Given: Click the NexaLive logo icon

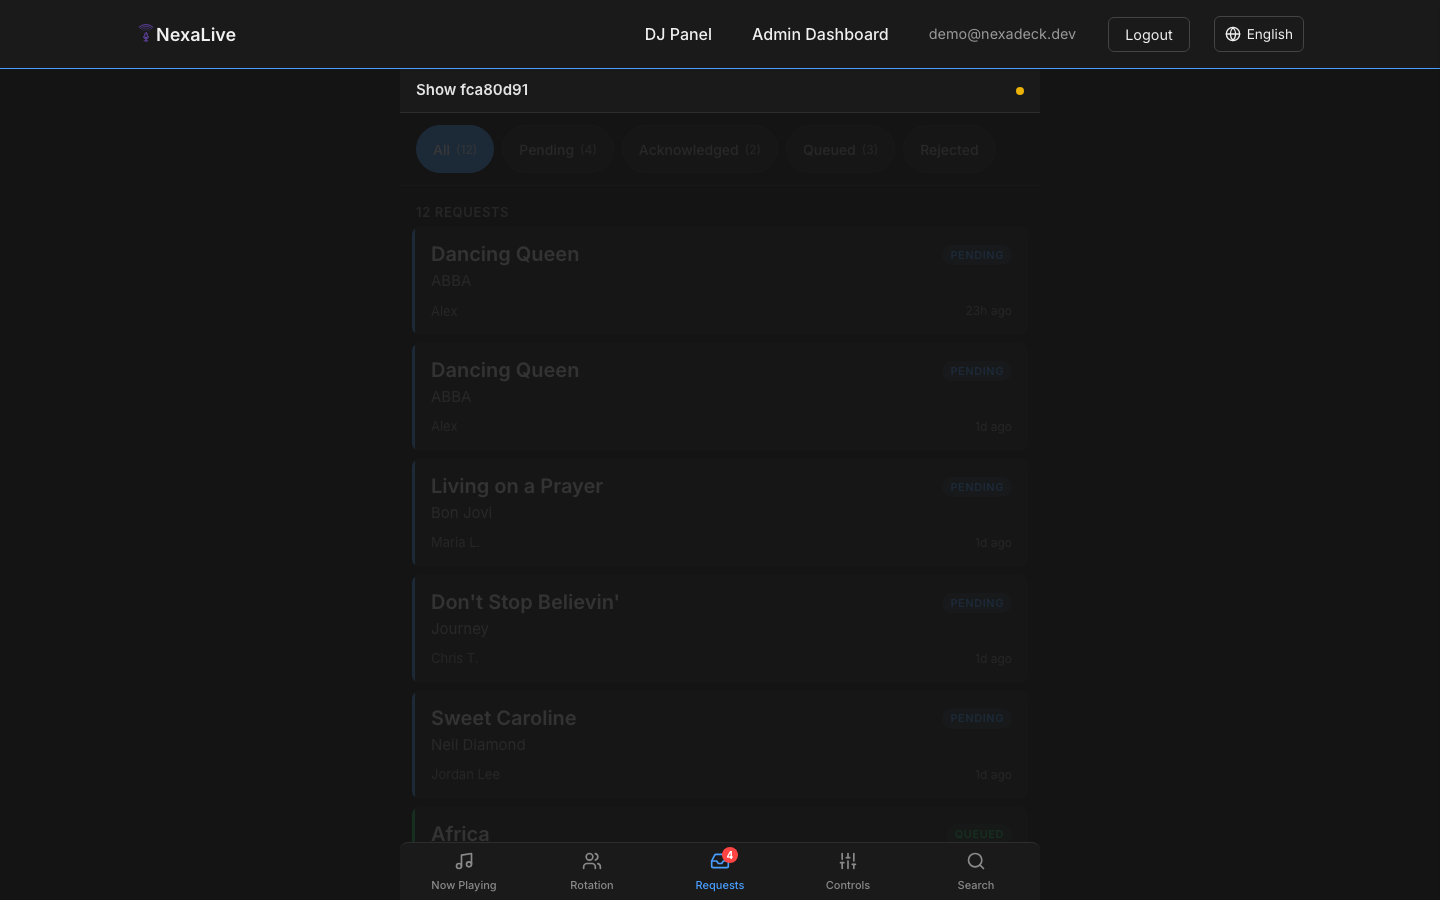Looking at the screenshot, I should tap(146, 34).
